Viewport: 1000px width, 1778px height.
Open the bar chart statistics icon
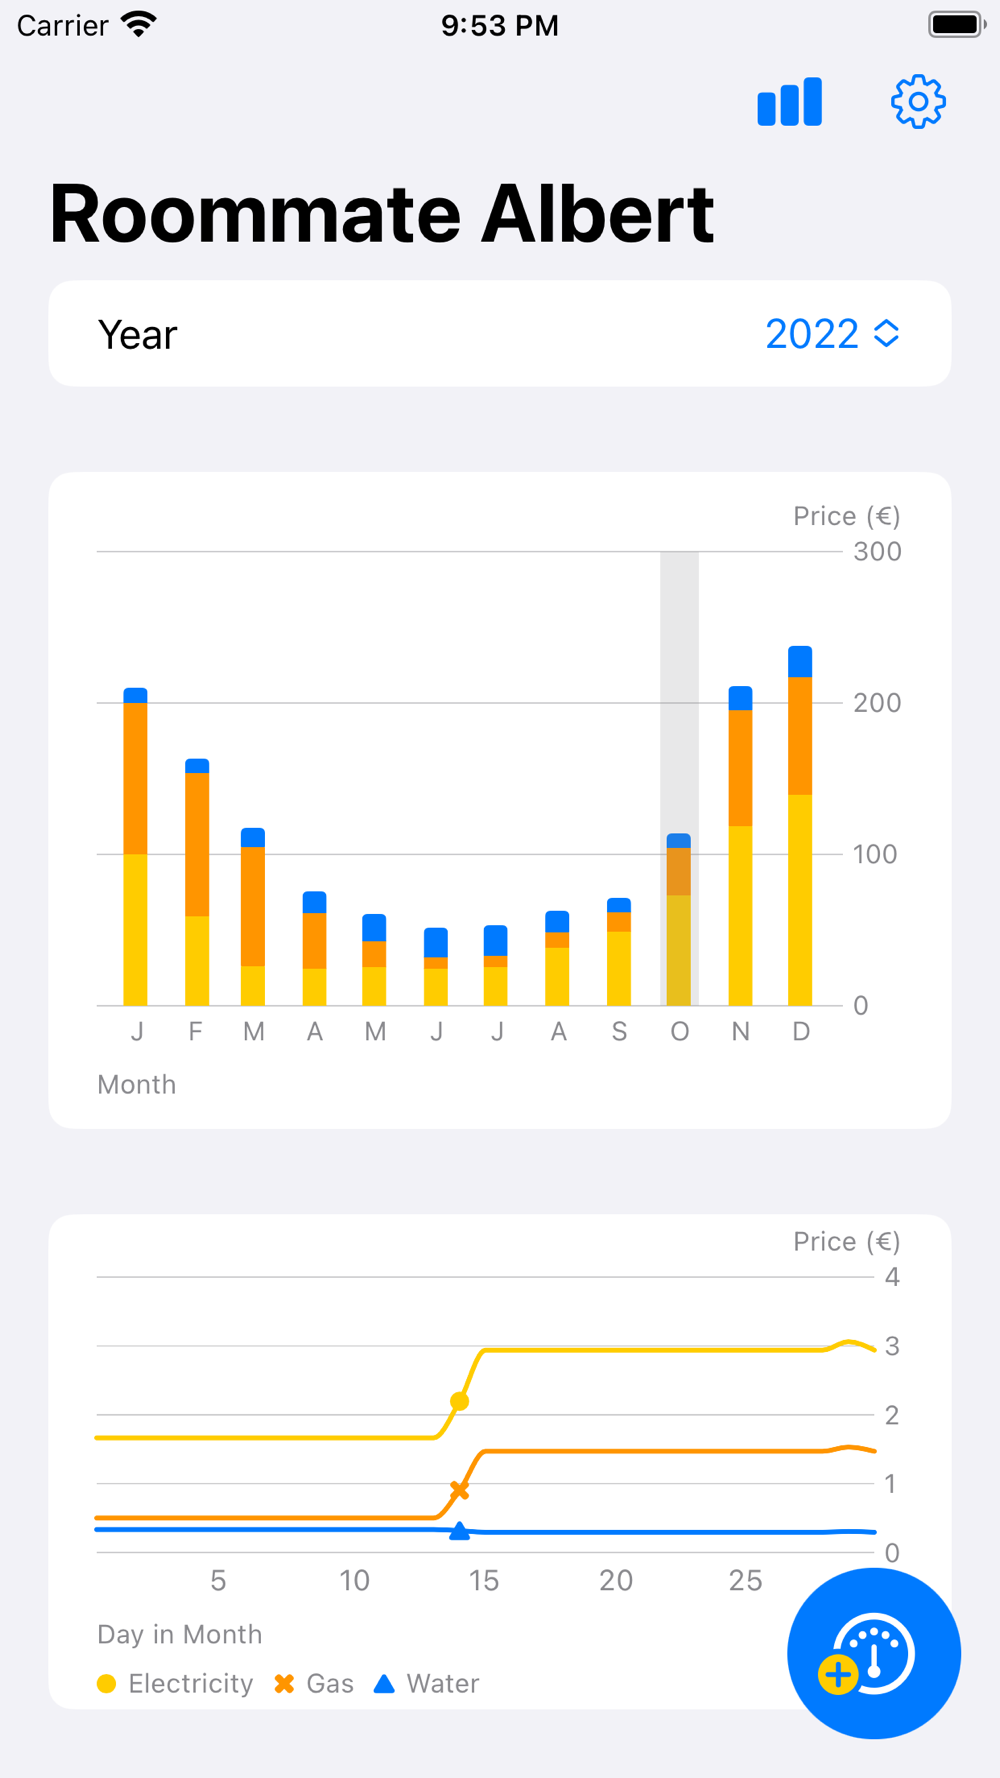pos(789,102)
